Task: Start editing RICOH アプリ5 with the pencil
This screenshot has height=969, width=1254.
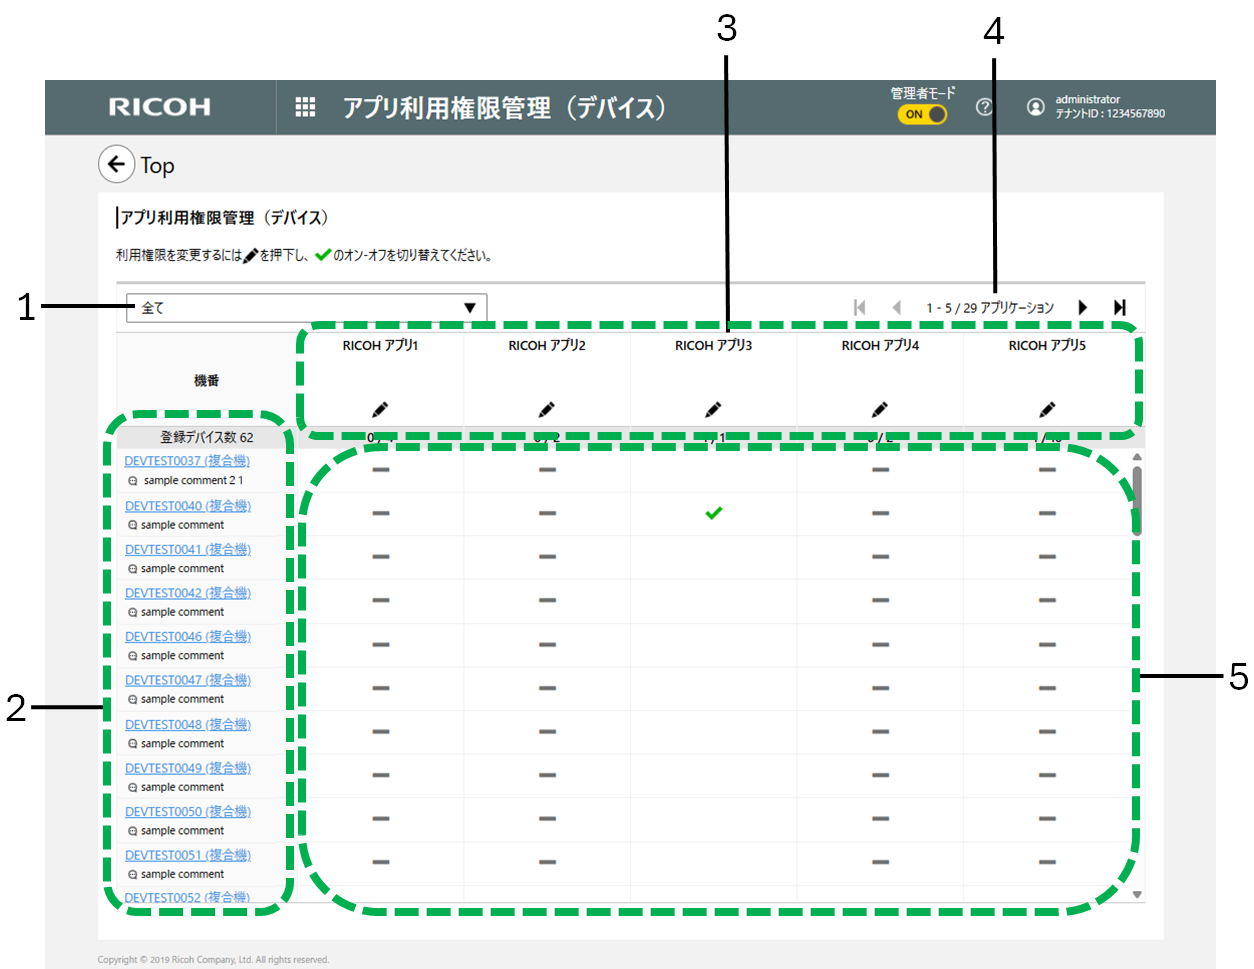Action: click(x=1047, y=409)
